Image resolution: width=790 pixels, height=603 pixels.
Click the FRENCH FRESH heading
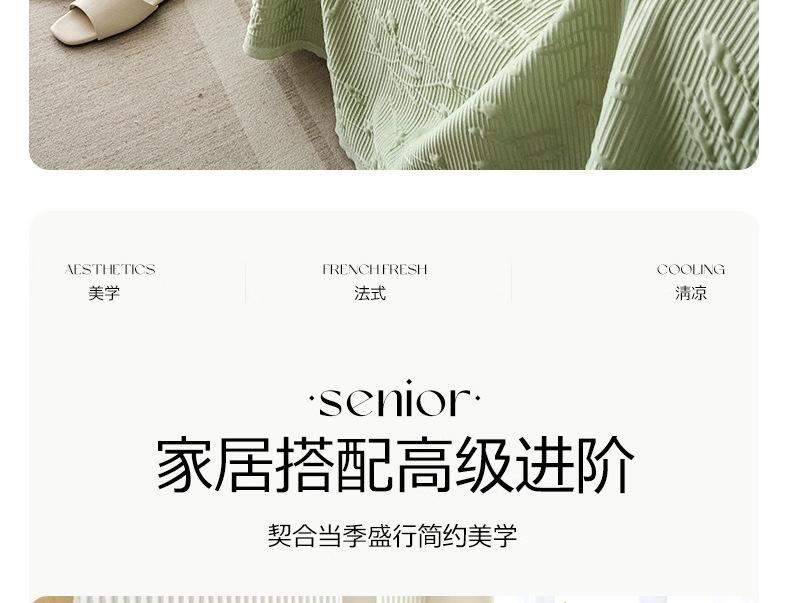coord(374,270)
